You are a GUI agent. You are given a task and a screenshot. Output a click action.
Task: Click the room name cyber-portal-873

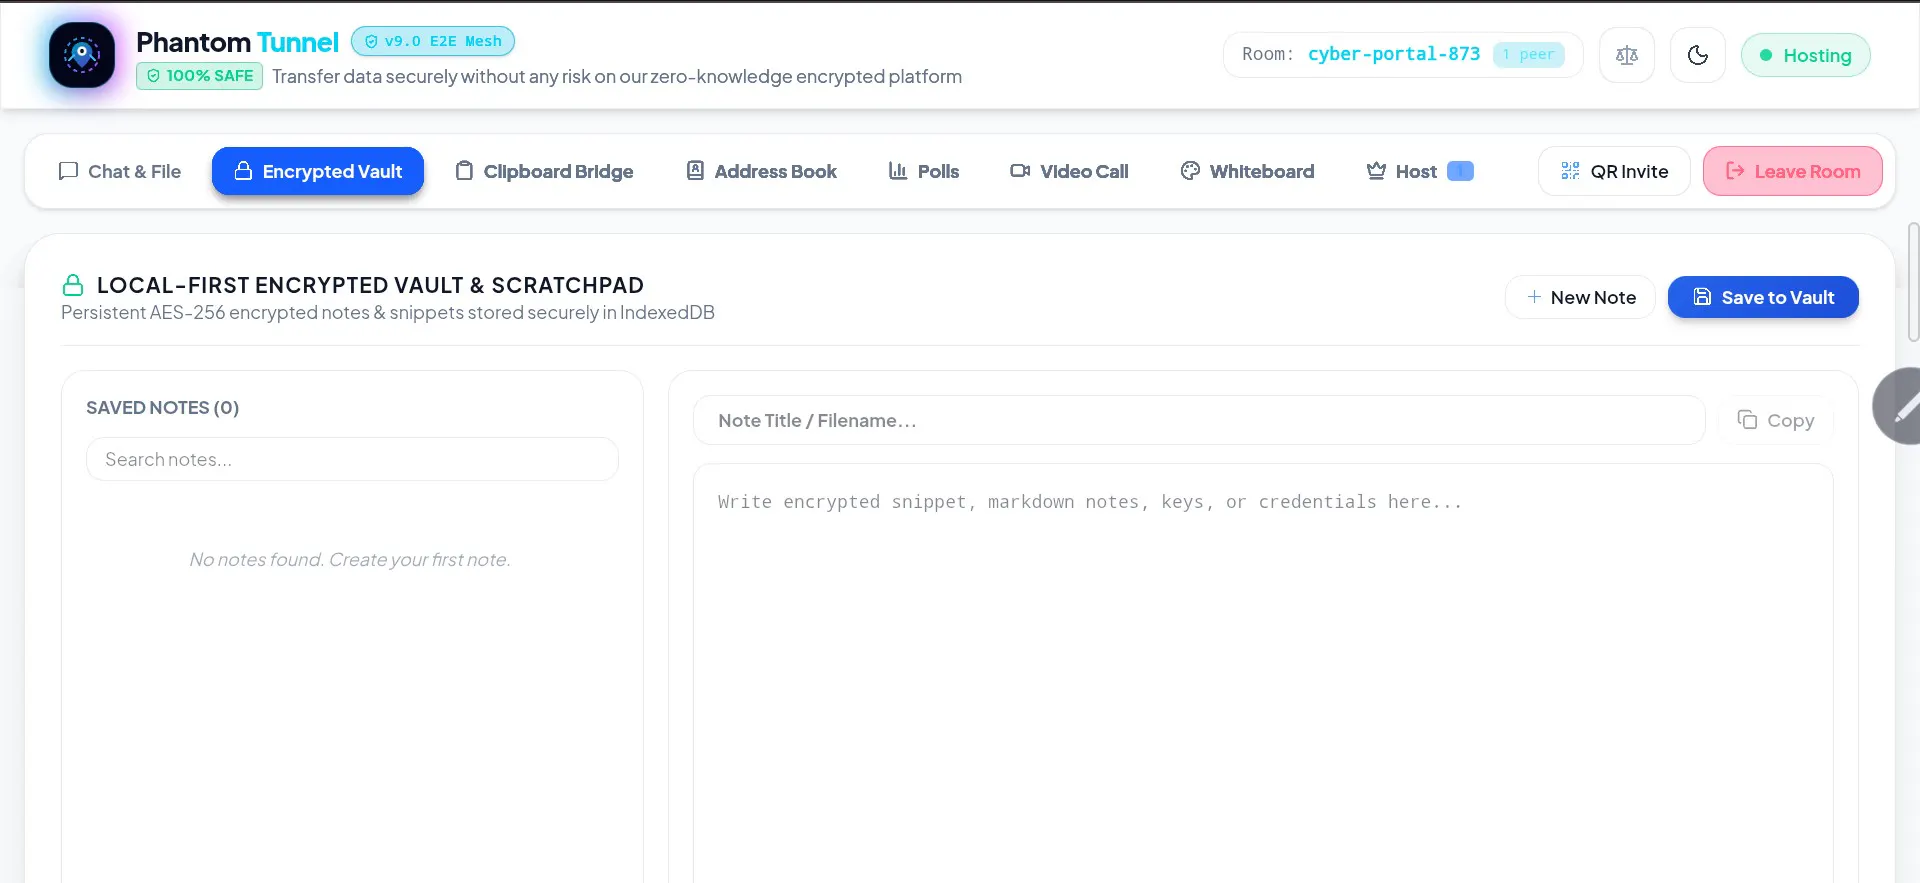click(x=1394, y=54)
